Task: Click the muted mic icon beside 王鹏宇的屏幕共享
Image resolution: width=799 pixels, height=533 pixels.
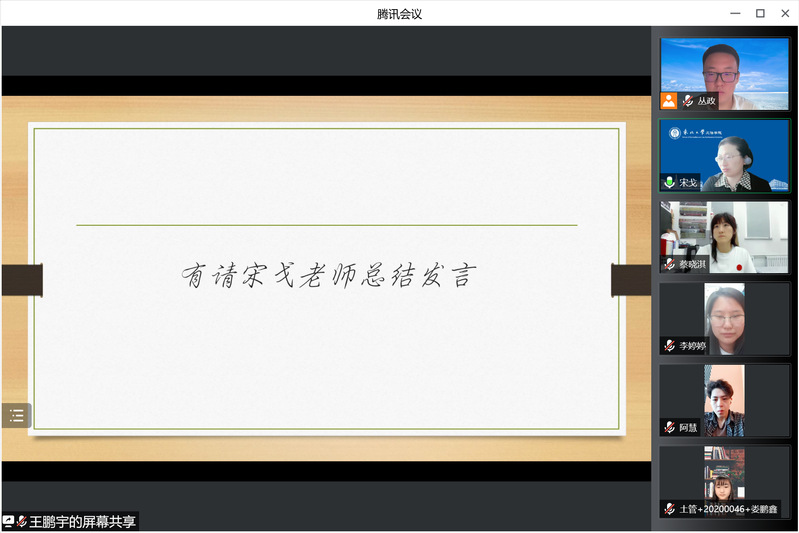Action: pyautogui.click(x=22, y=521)
